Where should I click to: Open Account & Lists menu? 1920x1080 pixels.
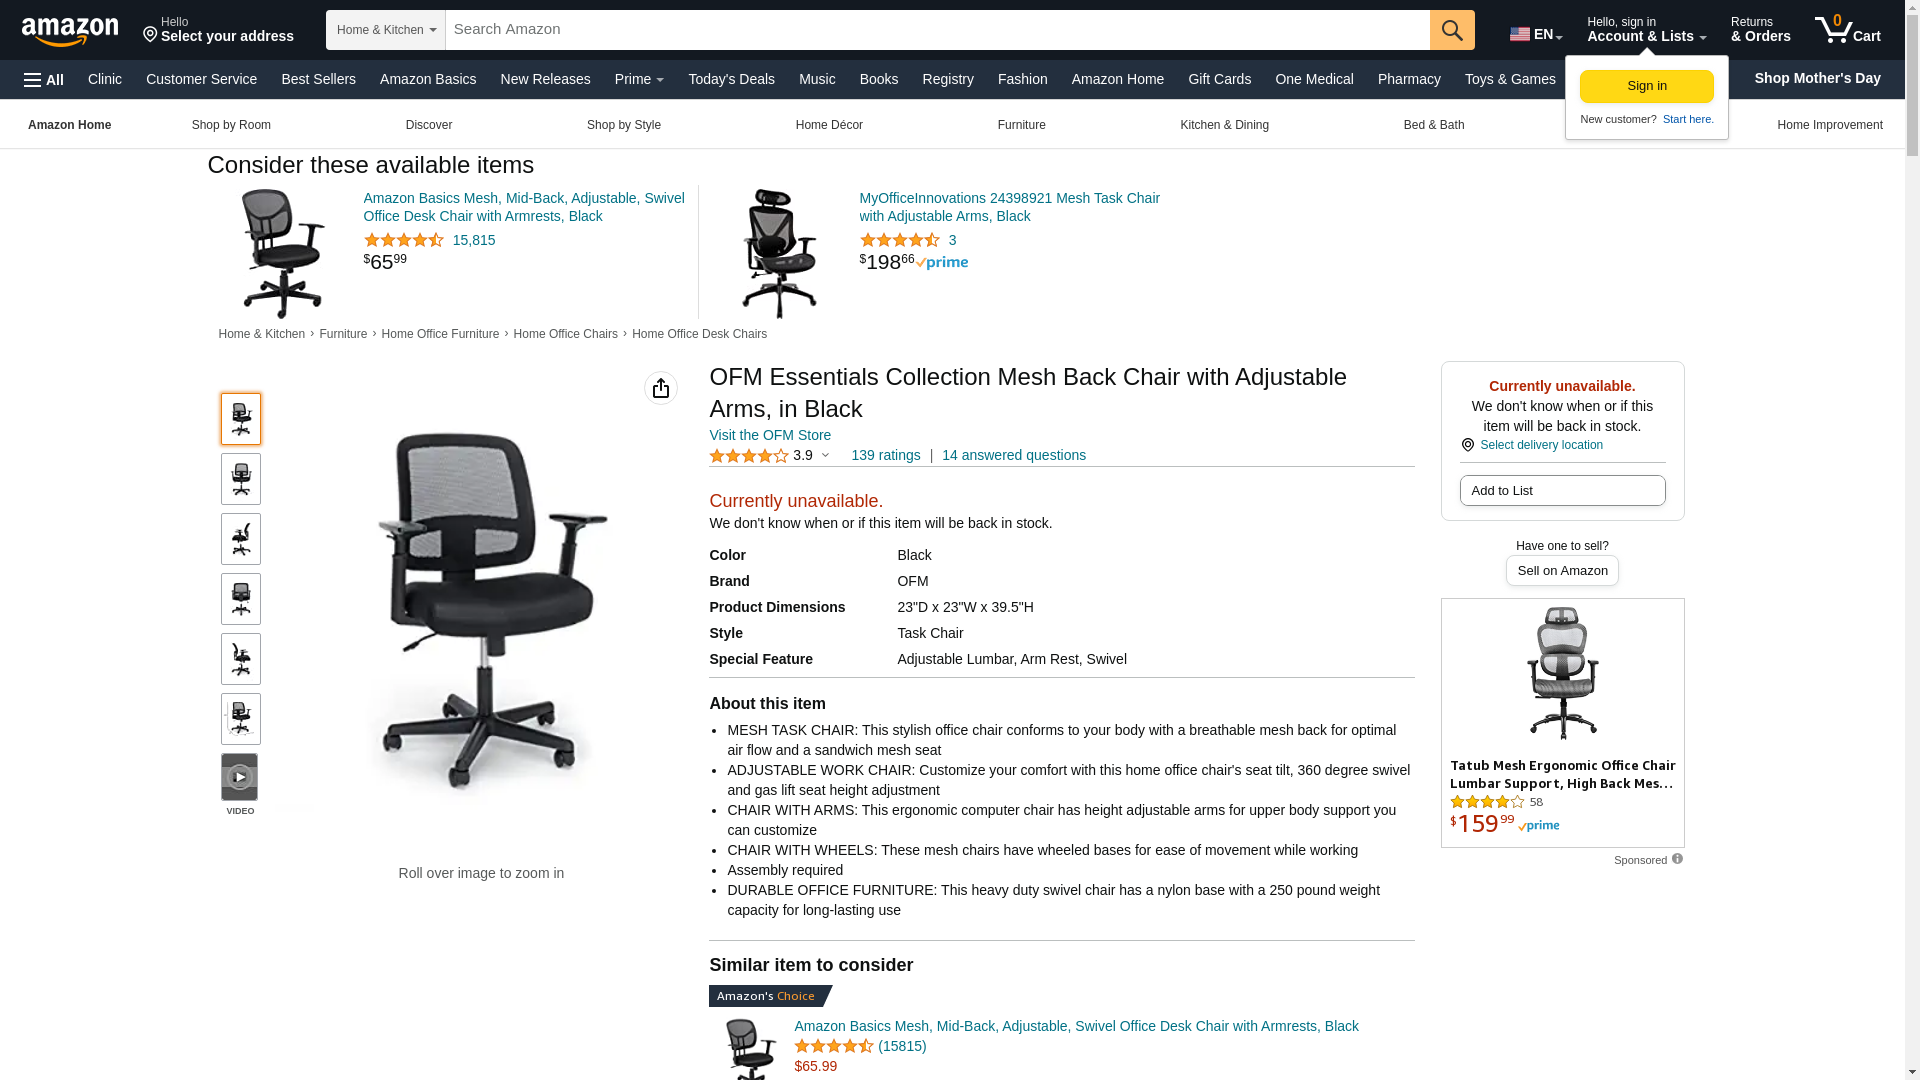[1646, 30]
